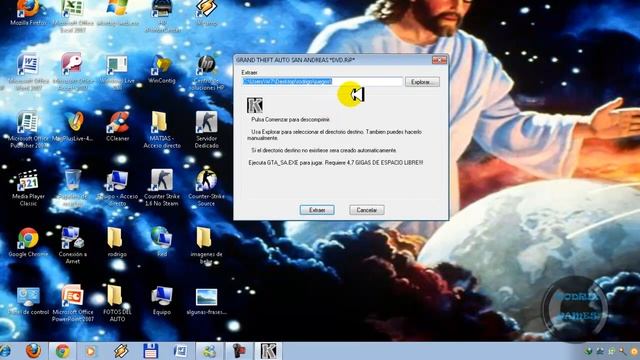The height and width of the screenshot is (360, 640).
Task: Open the media player taskbar button
Action: [x=91, y=351]
